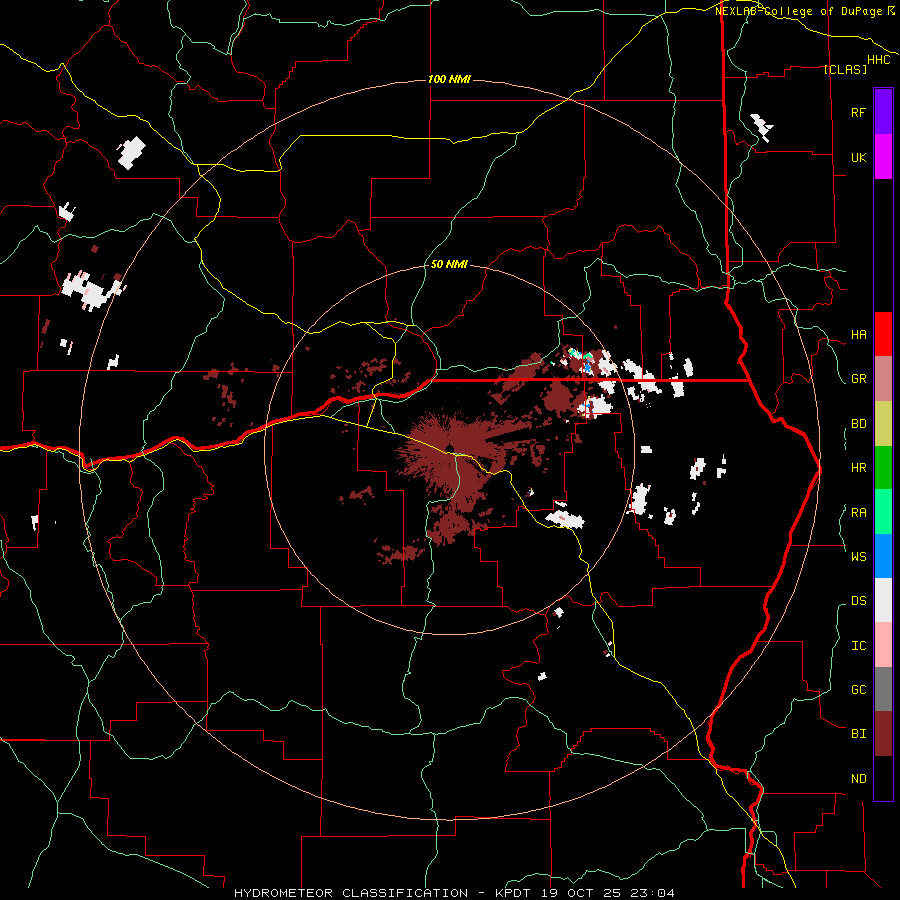Click the UK legend label
Viewport: 900px width, 900px height.
(858, 157)
